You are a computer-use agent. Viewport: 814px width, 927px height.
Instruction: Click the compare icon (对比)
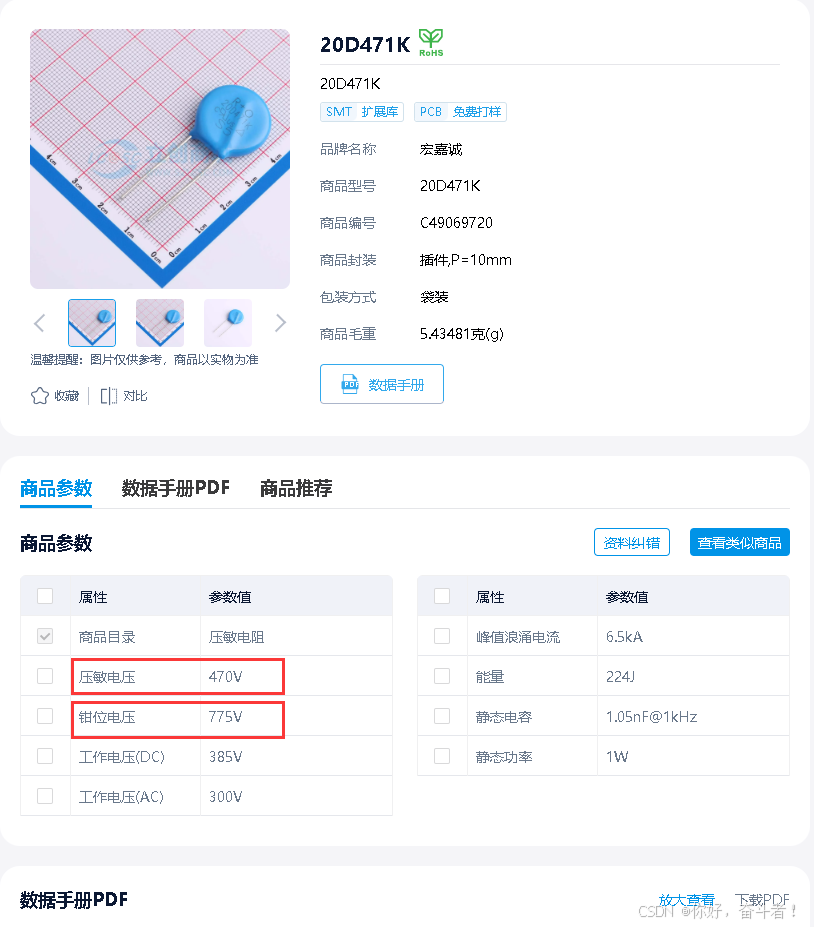[109, 396]
